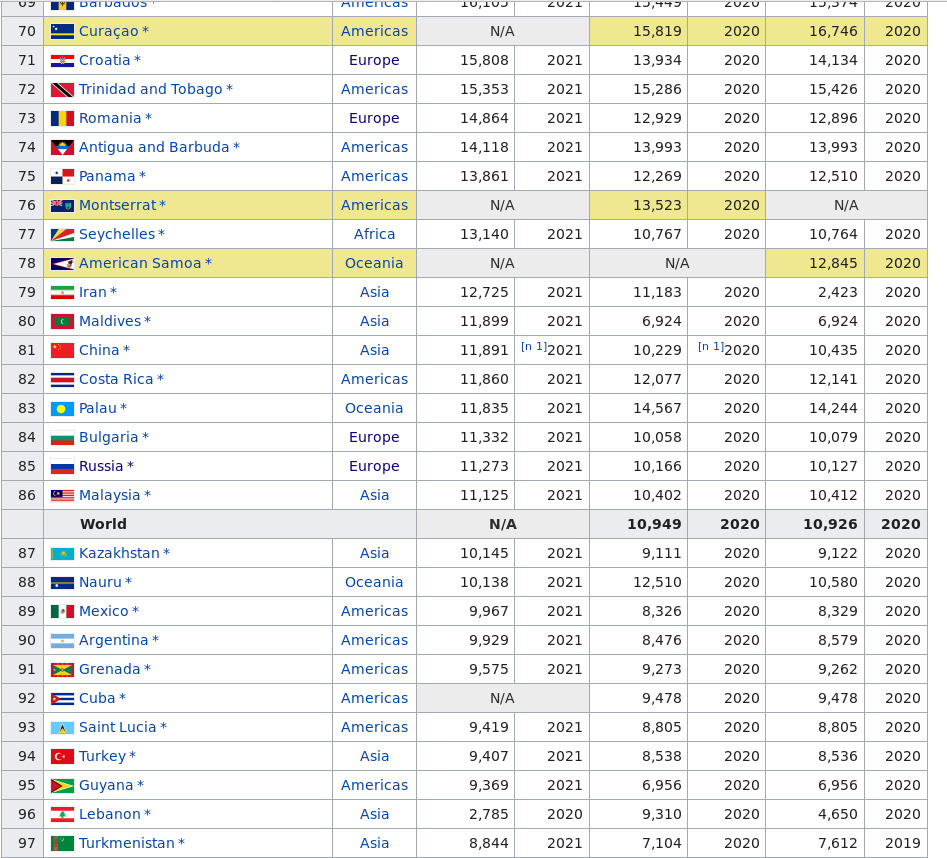Click the Malaysia flag icon

pos(62,495)
